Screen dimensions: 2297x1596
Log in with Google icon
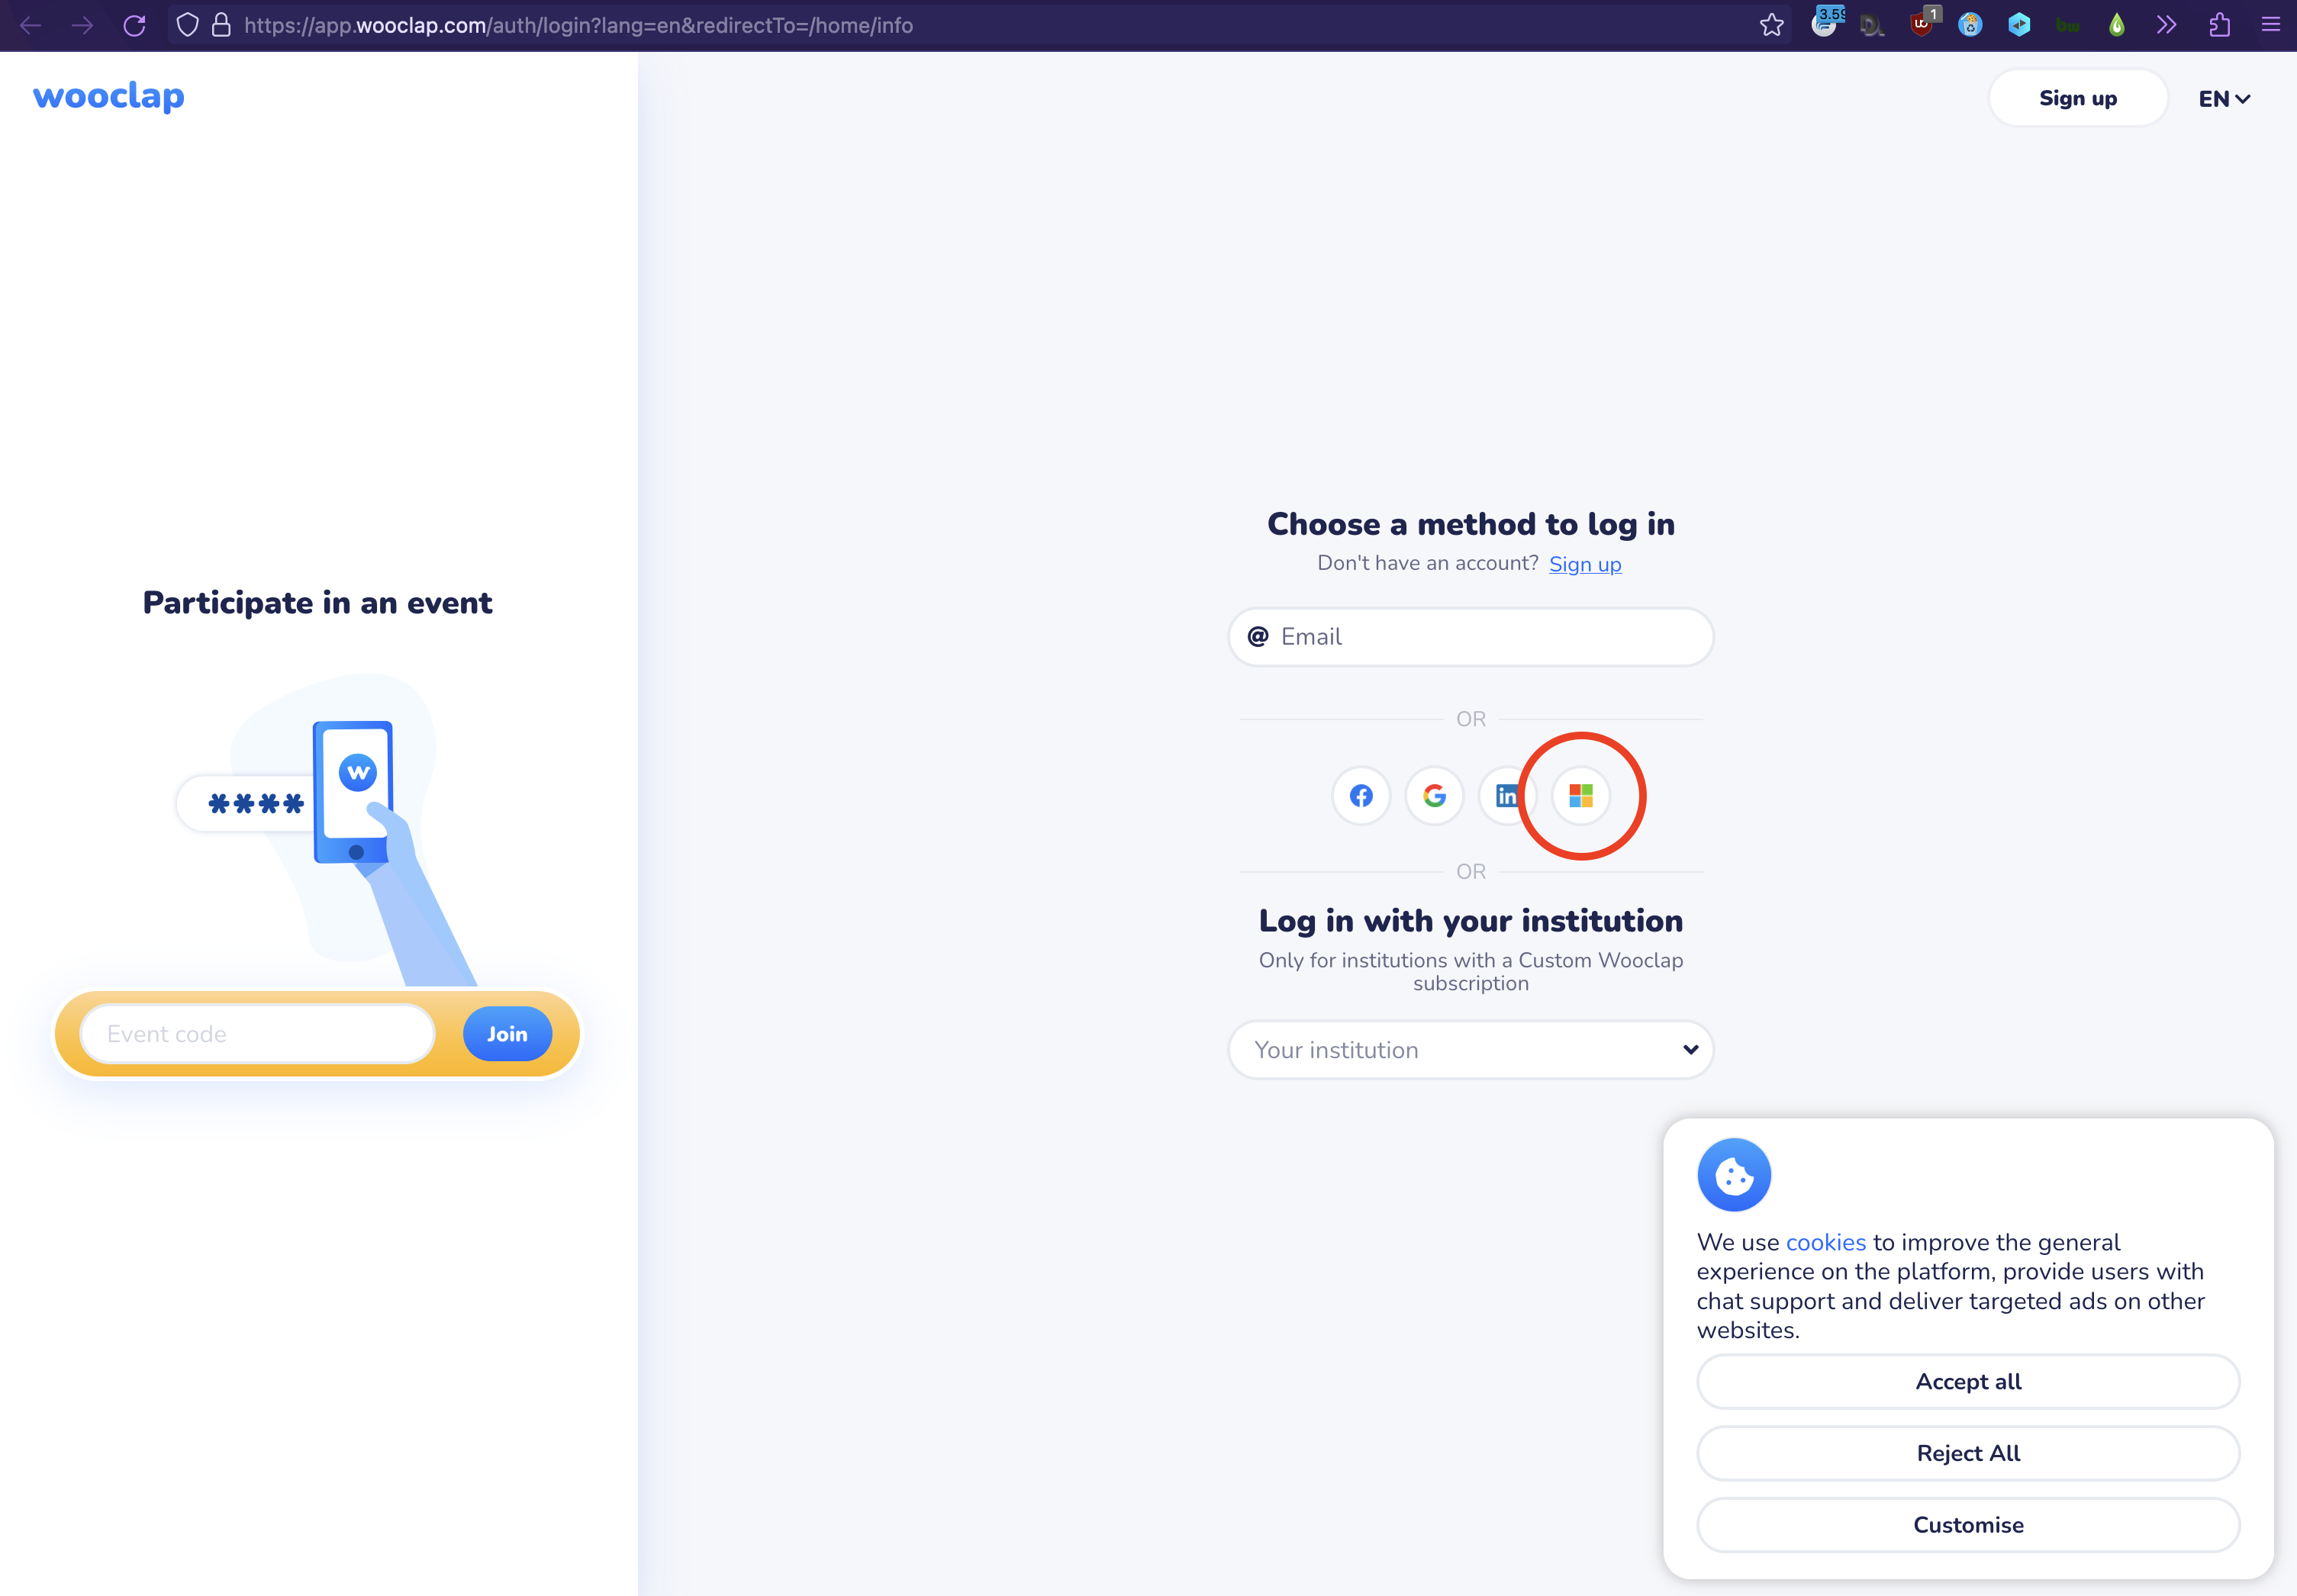click(x=1434, y=796)
